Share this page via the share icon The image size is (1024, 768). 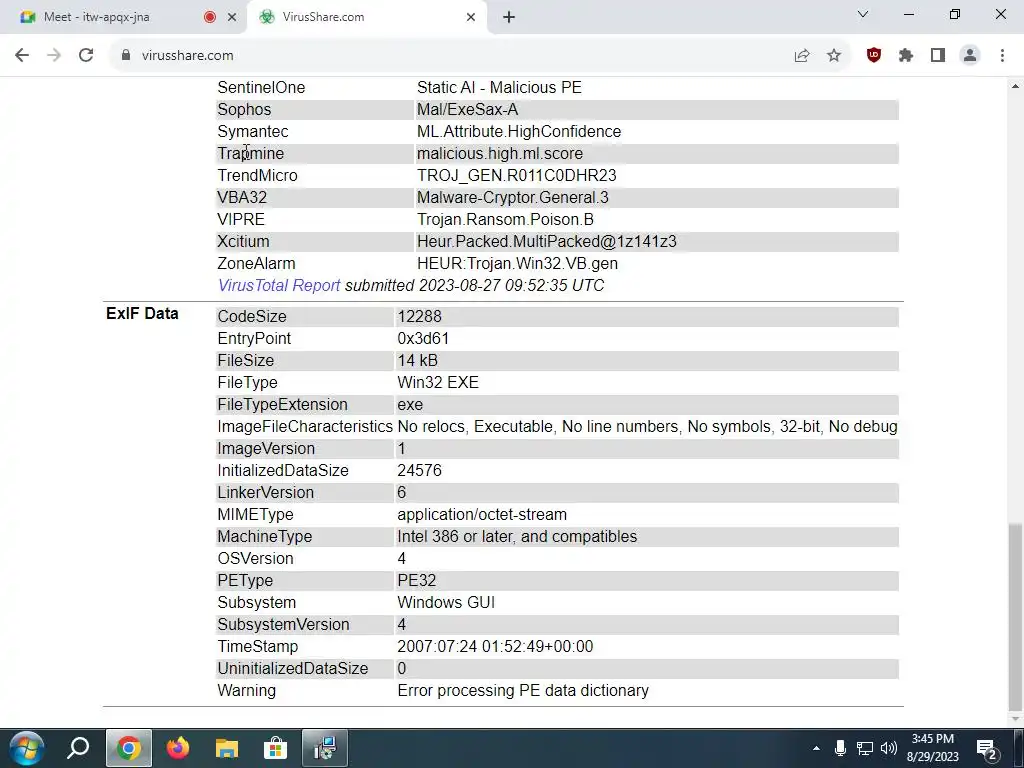click(802, 56)
